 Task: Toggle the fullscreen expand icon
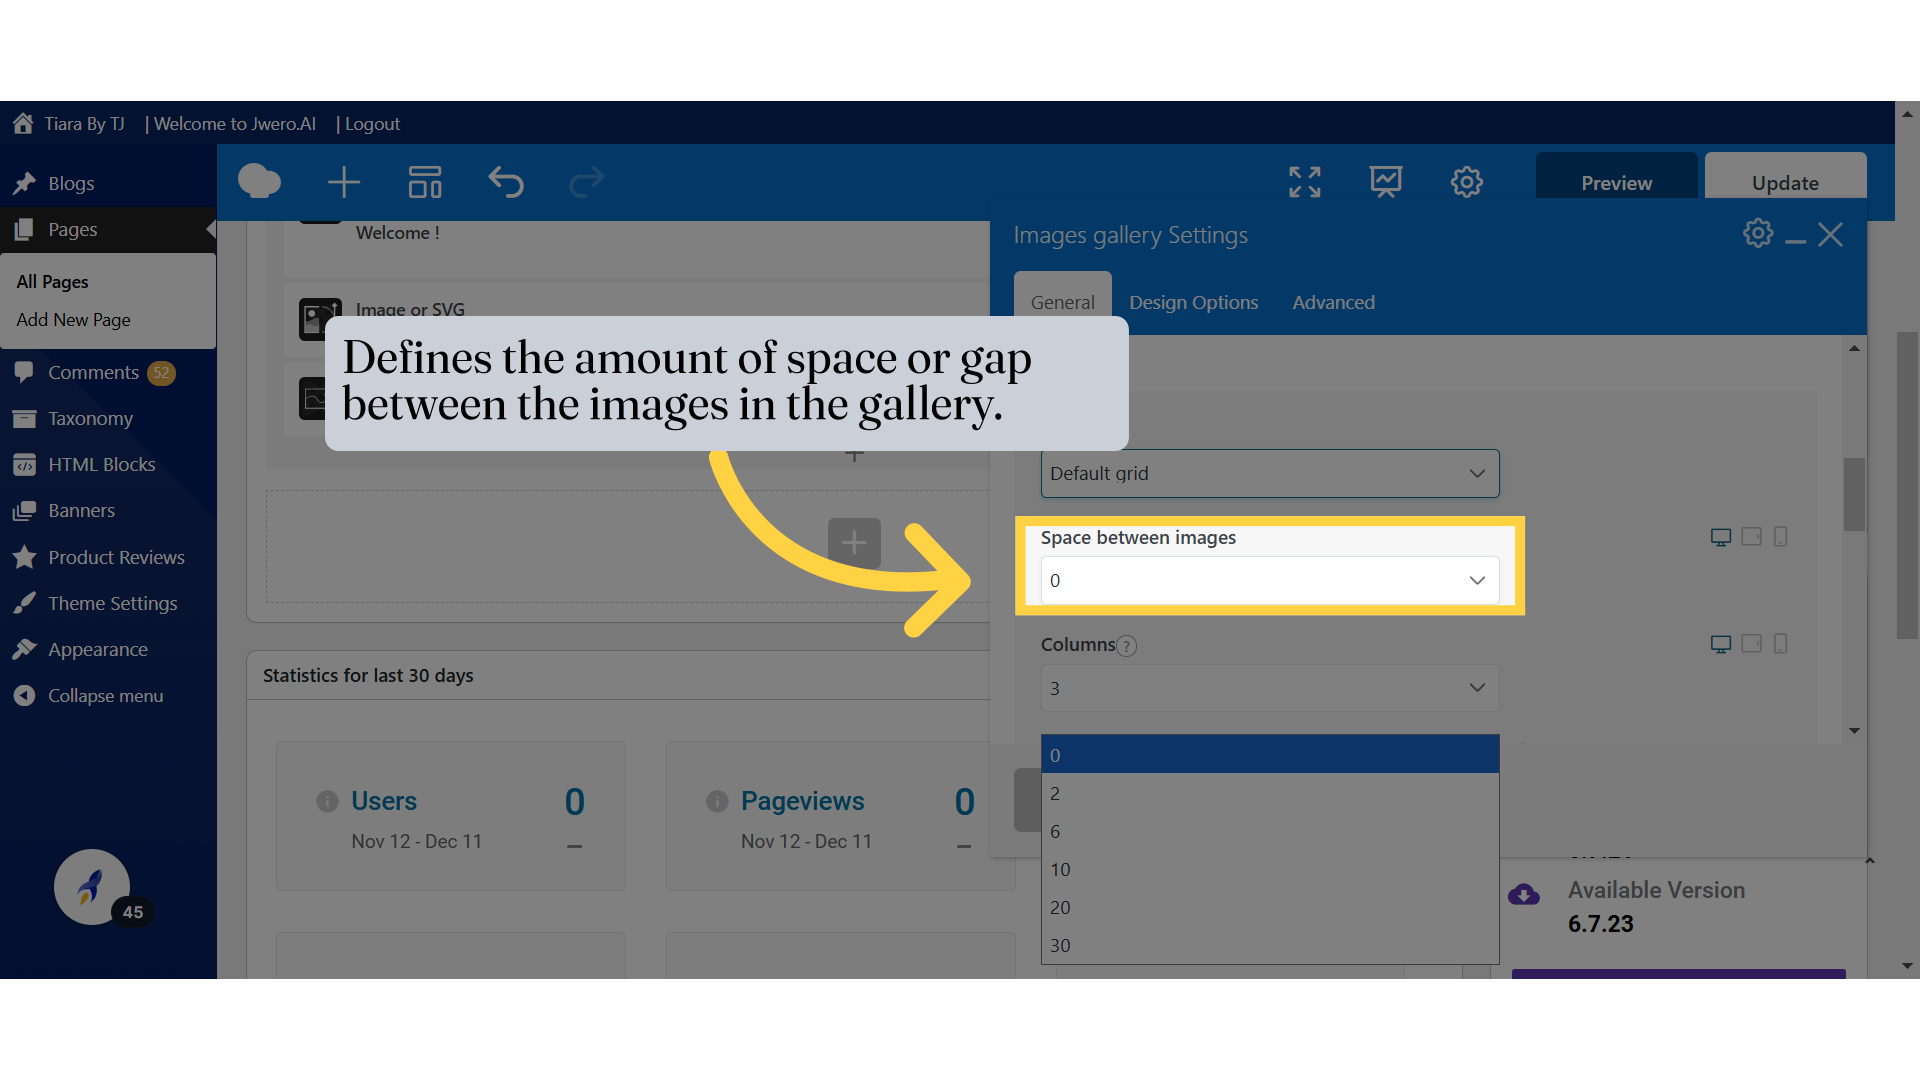[1305, 182]
